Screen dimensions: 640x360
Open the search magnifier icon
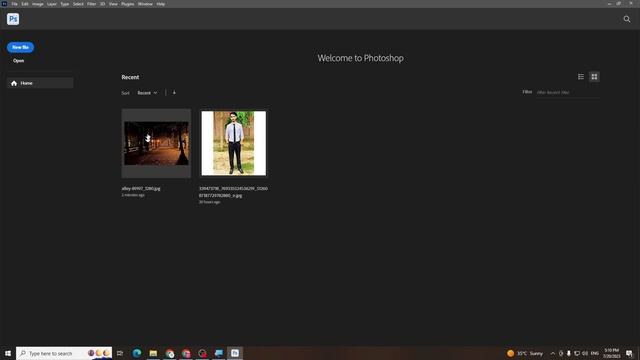tap(627, 19)
